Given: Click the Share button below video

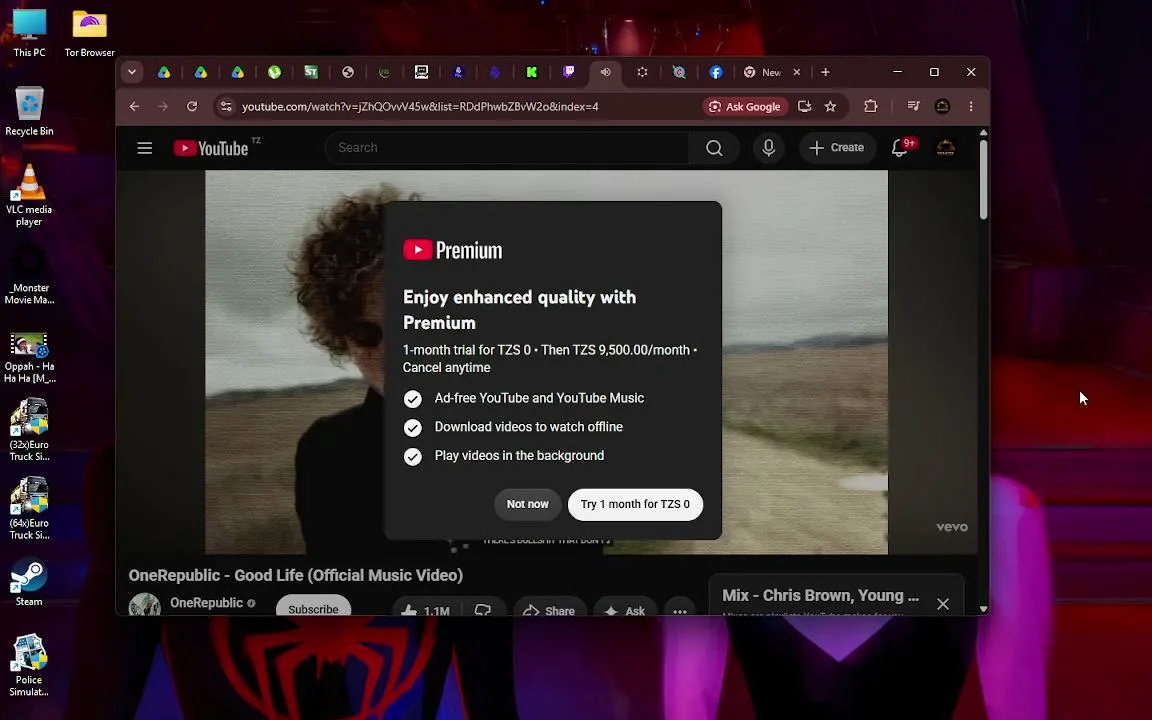Looking at the screenshot, I should [x=549, y=606].
